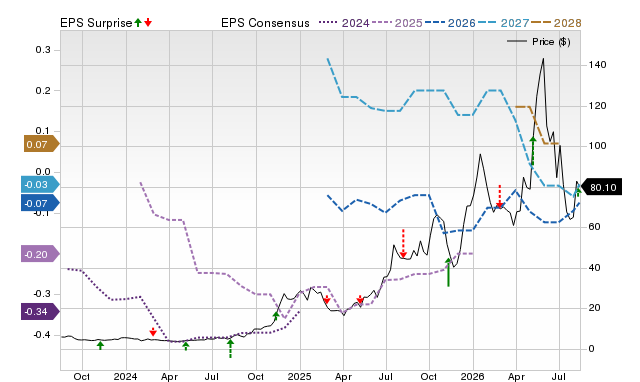Select the dark-blue -0.07 value tag
640x382 pixels.
pyautogui.click(x=40, y=203)
